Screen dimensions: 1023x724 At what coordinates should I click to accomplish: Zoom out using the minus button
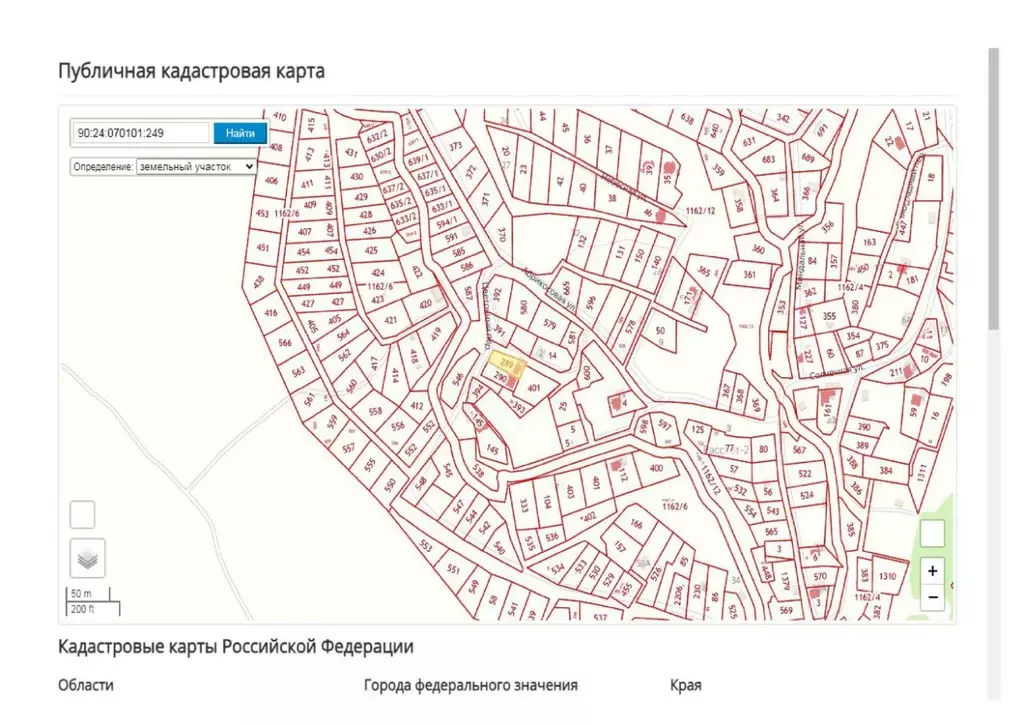point(932,596)
